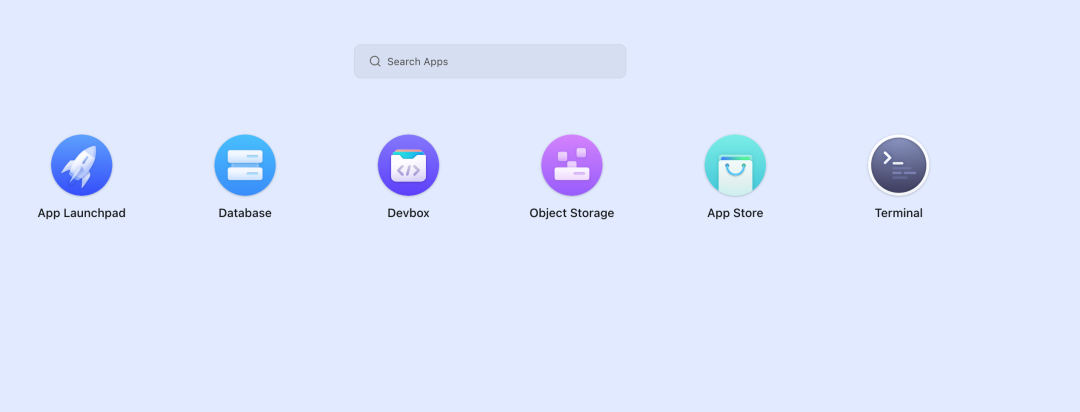Click the "App Launchpad" label

[x=81, y=214]
